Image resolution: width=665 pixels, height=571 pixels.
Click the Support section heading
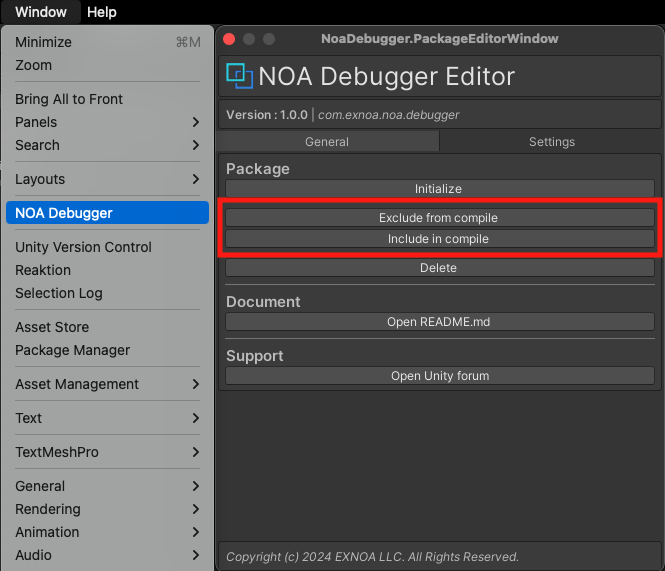[x=254, y=356]
